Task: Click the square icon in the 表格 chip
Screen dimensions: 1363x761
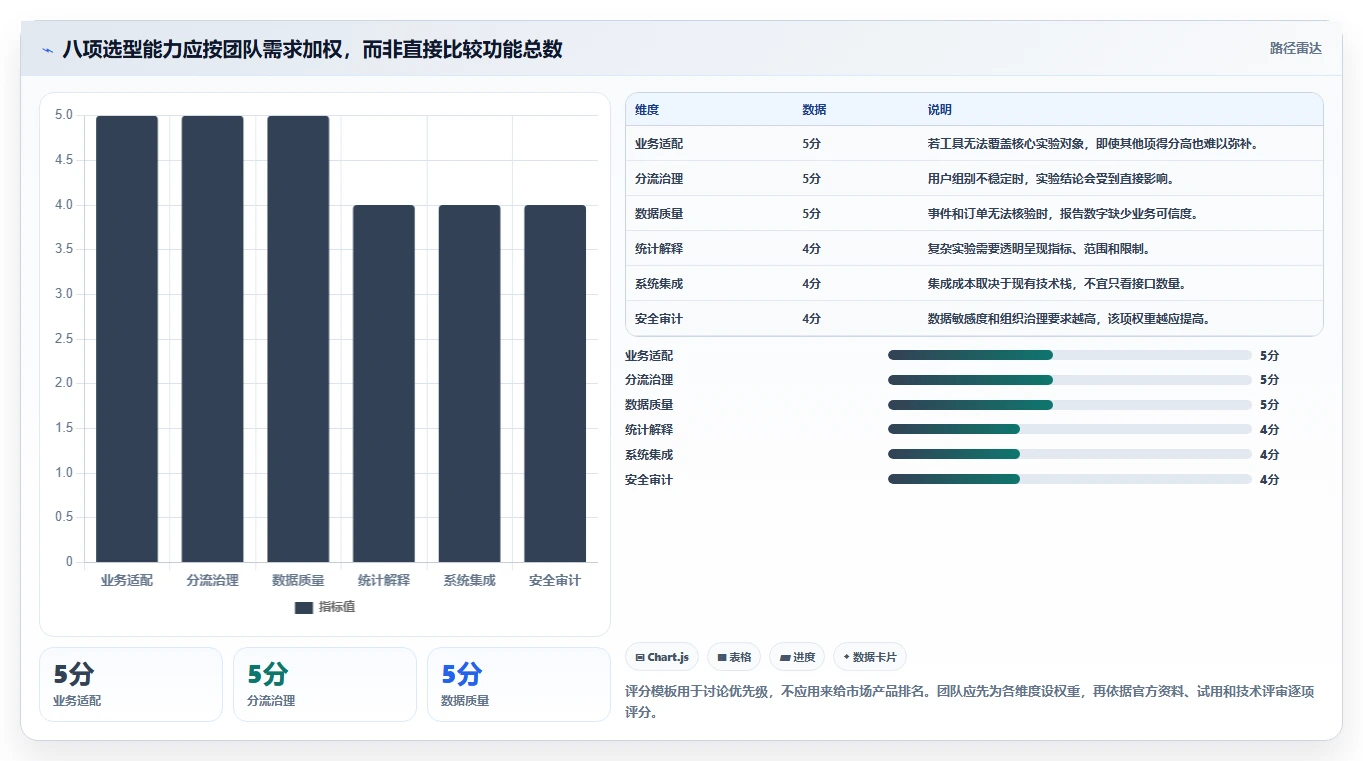Action: (x=721, y=657)
